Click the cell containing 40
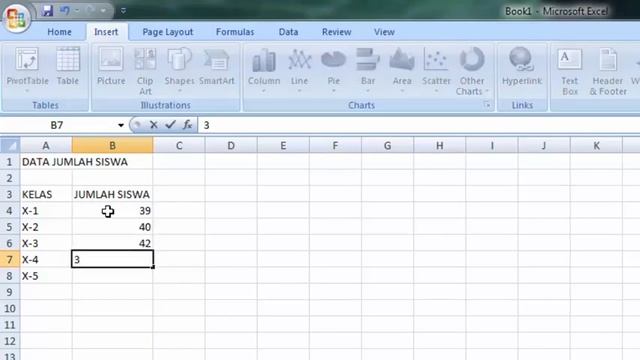This screenshot has height=360, width=640. (x=112, y=227)
